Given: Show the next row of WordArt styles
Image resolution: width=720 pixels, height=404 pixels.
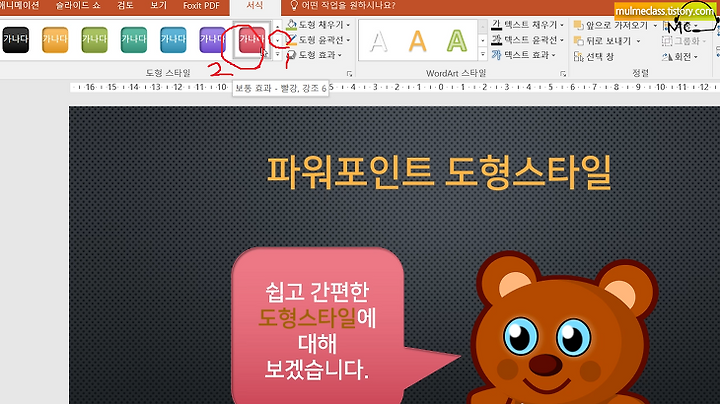Looking at the screenshot, I should 483,40.
